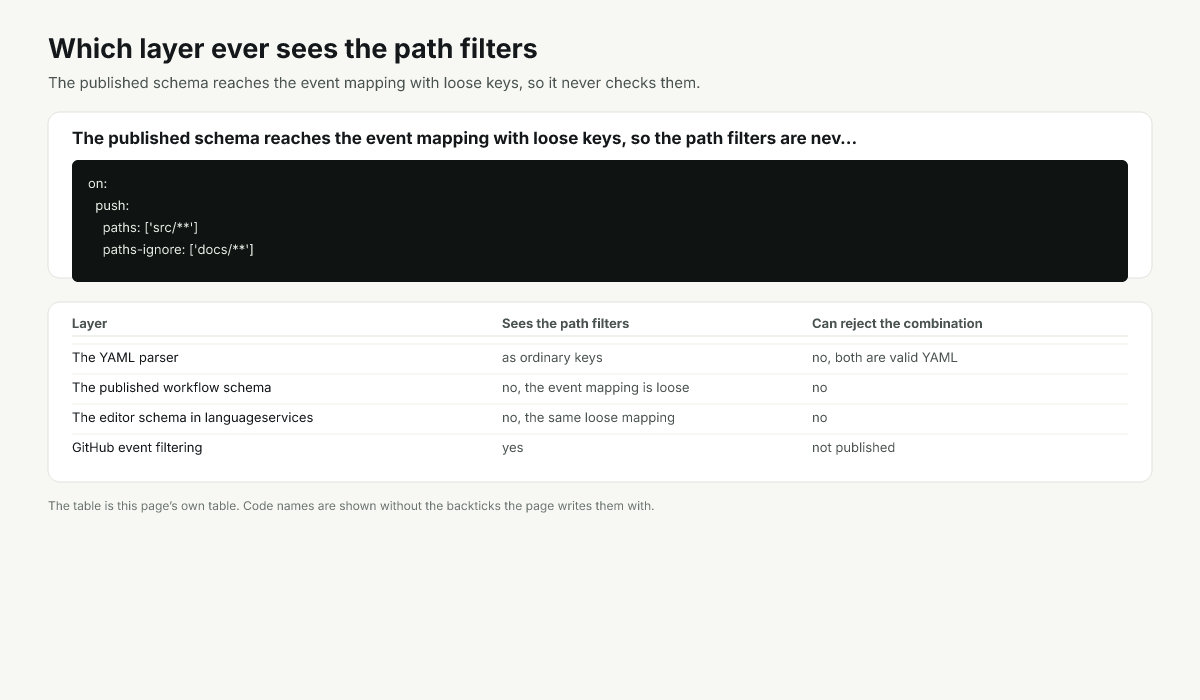Click "The editor schema in languageservices" row label
Screen dimensions: 1200x700
point(192,418)
